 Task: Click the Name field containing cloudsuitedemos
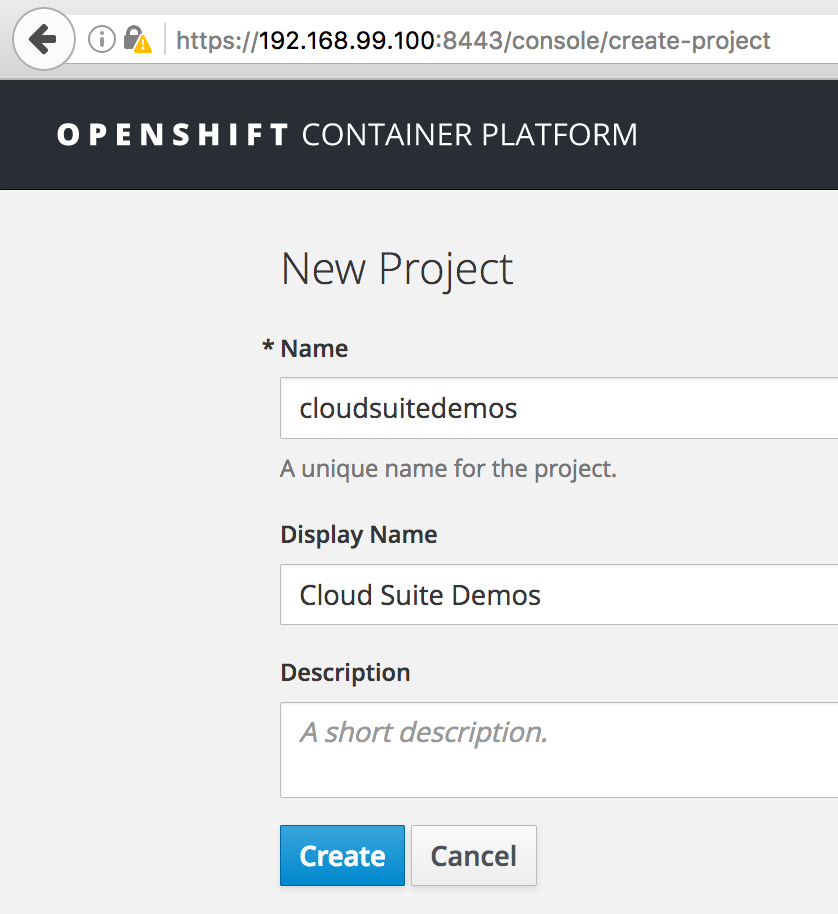[x=558, y=408]
